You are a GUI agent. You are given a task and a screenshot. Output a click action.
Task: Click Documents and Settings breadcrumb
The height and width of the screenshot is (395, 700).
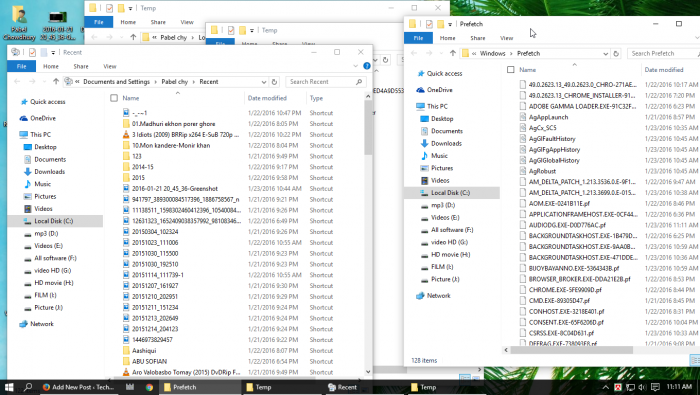(x=117, y=82)
